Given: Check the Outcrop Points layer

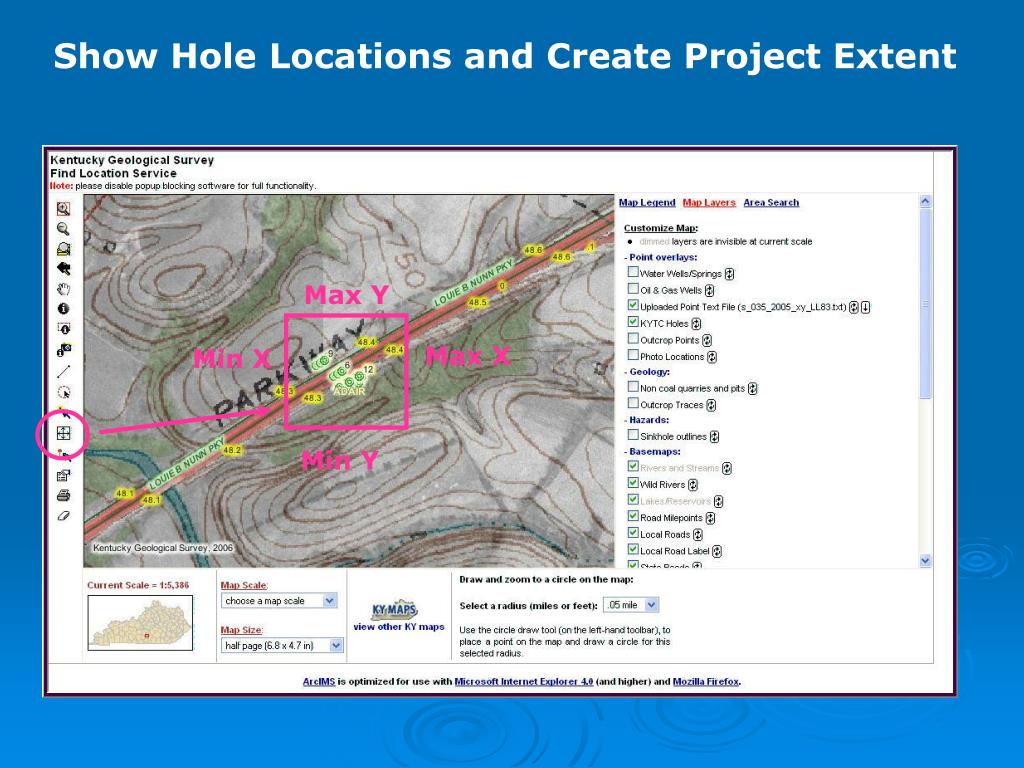Looking at the screenshot, I should click(633, 338).
